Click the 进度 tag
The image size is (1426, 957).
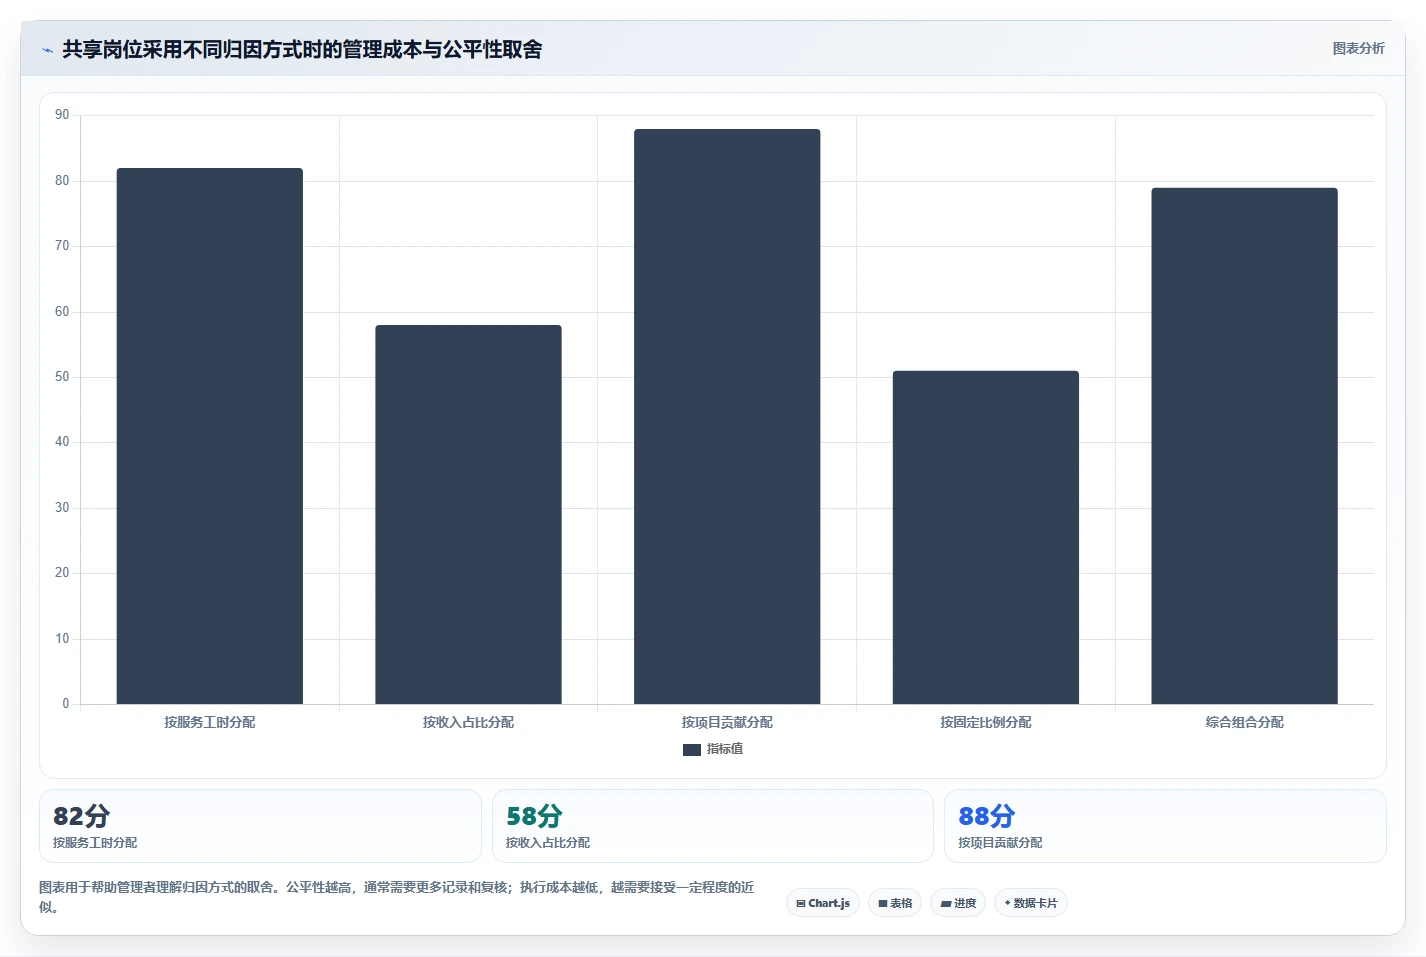(958, 903)
